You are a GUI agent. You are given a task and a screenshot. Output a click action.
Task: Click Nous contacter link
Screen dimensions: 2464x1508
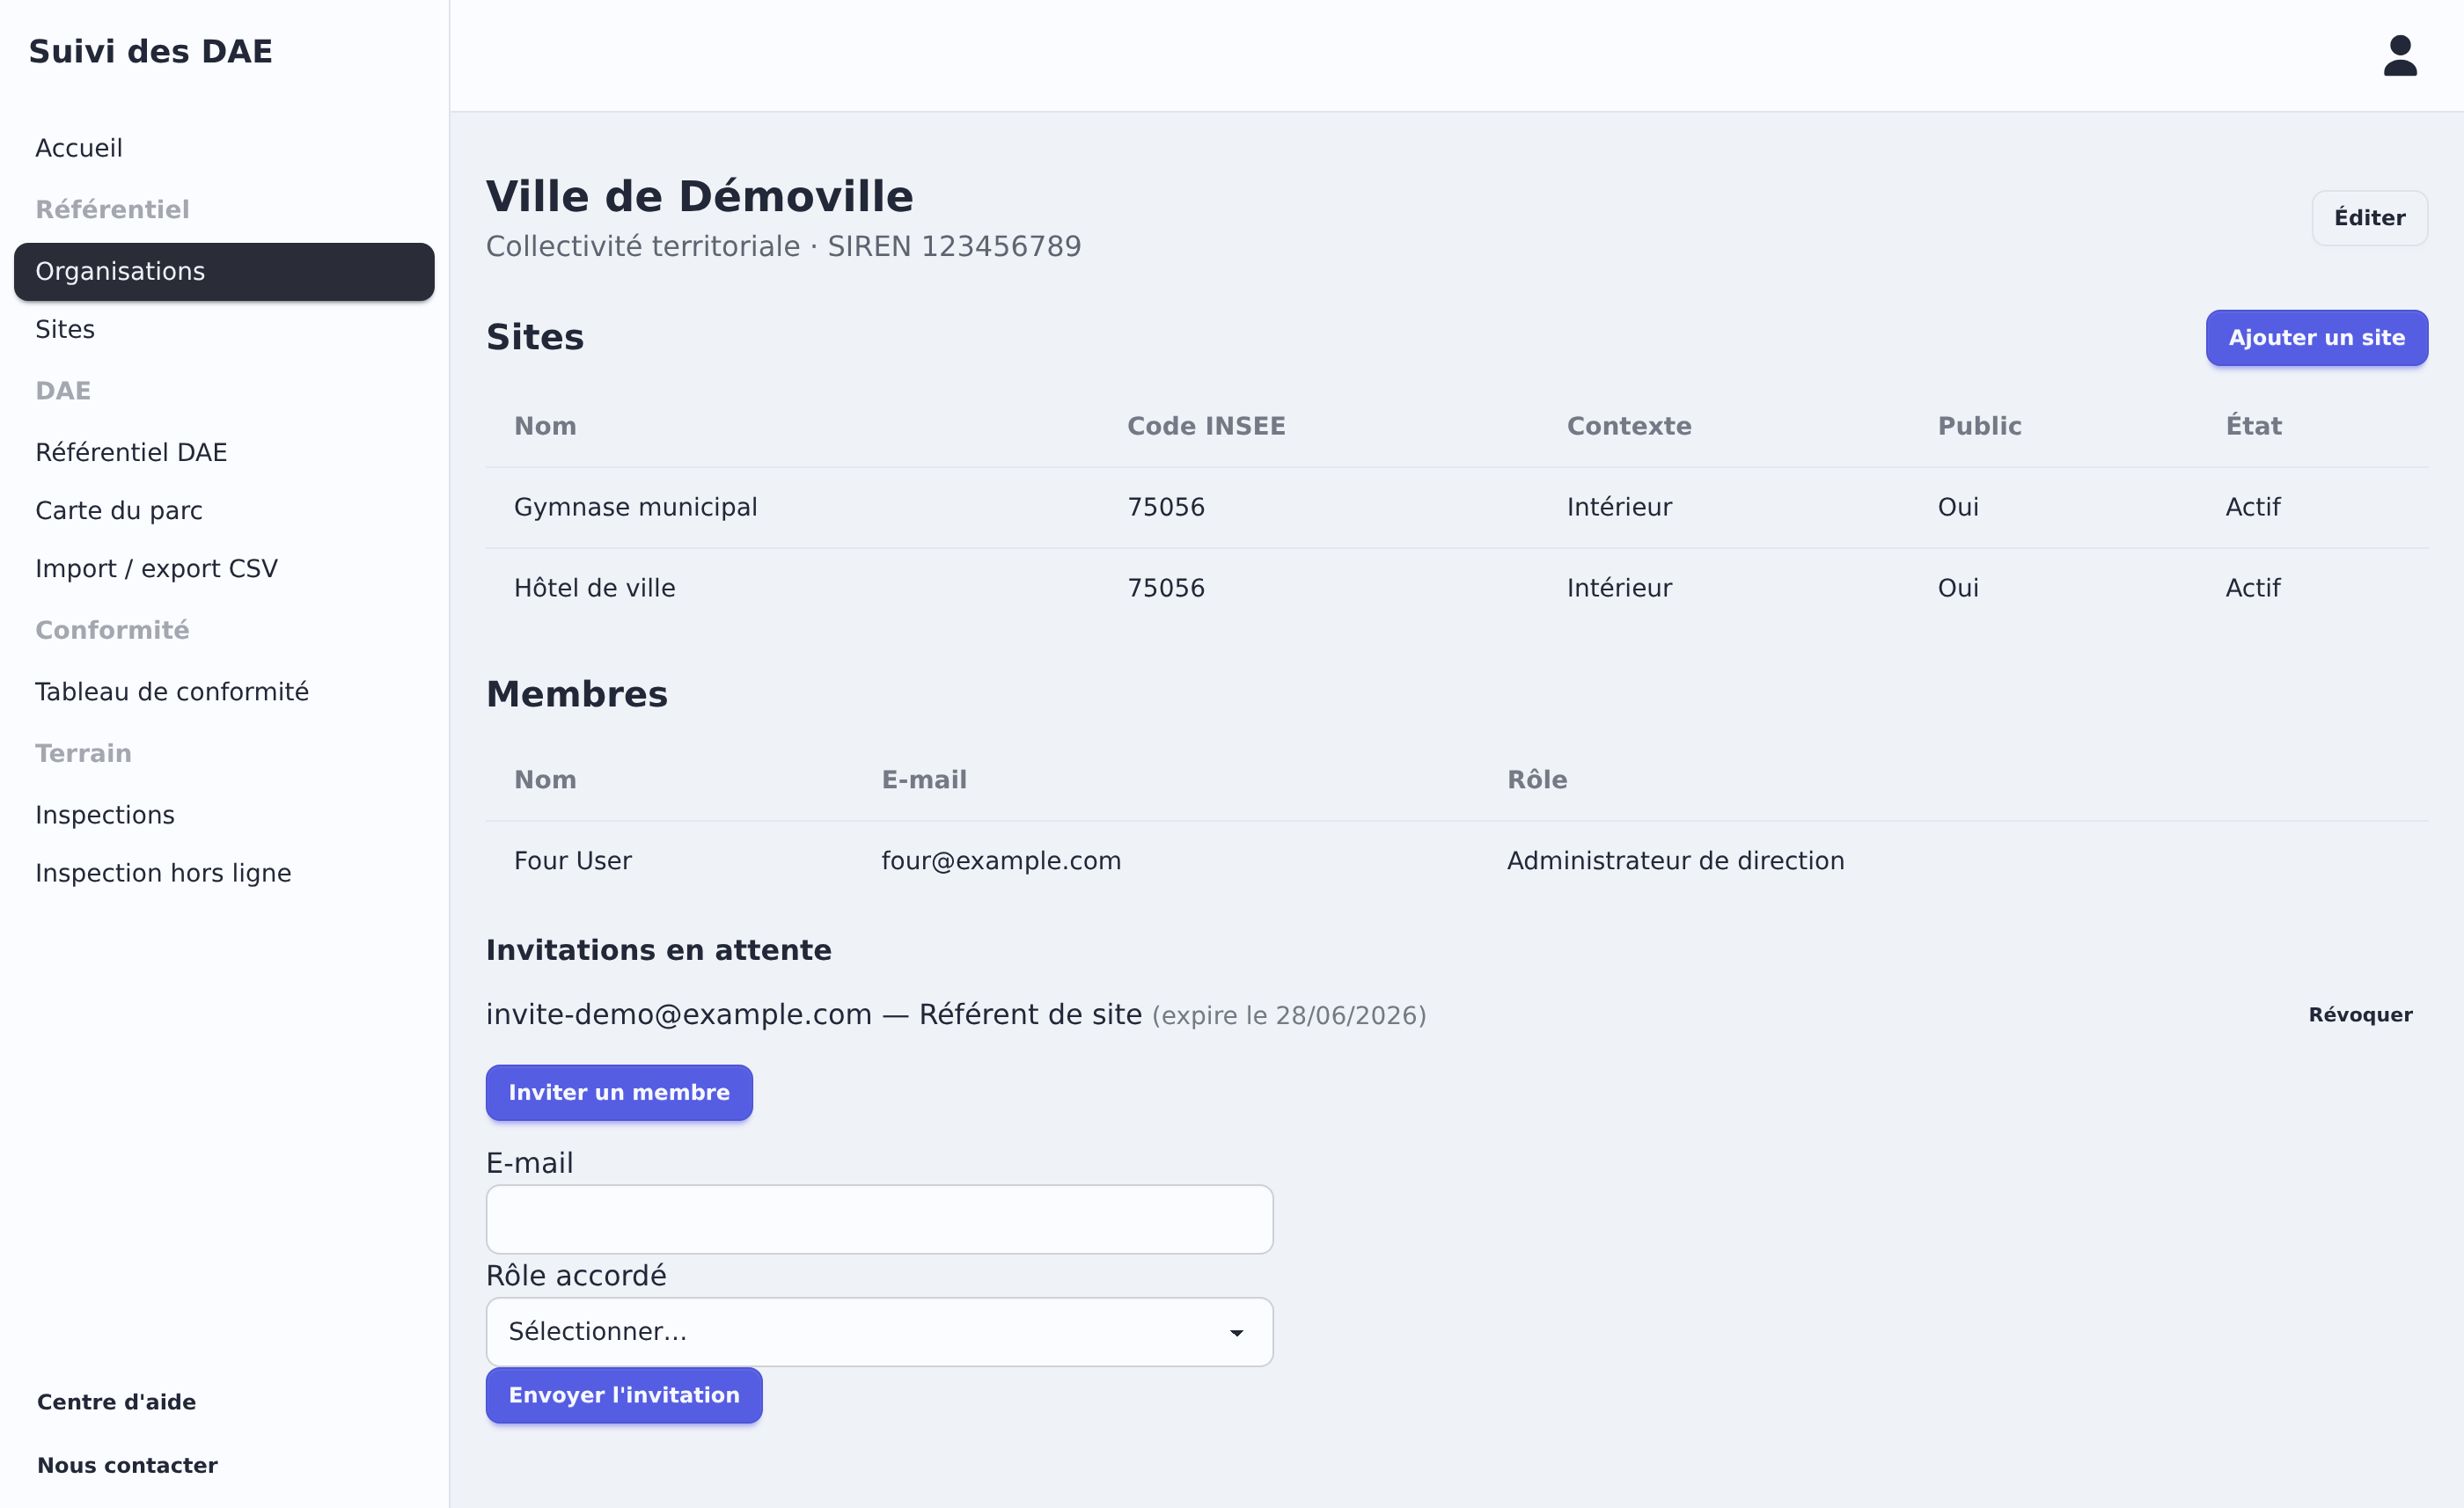[x=127, y=1465]
